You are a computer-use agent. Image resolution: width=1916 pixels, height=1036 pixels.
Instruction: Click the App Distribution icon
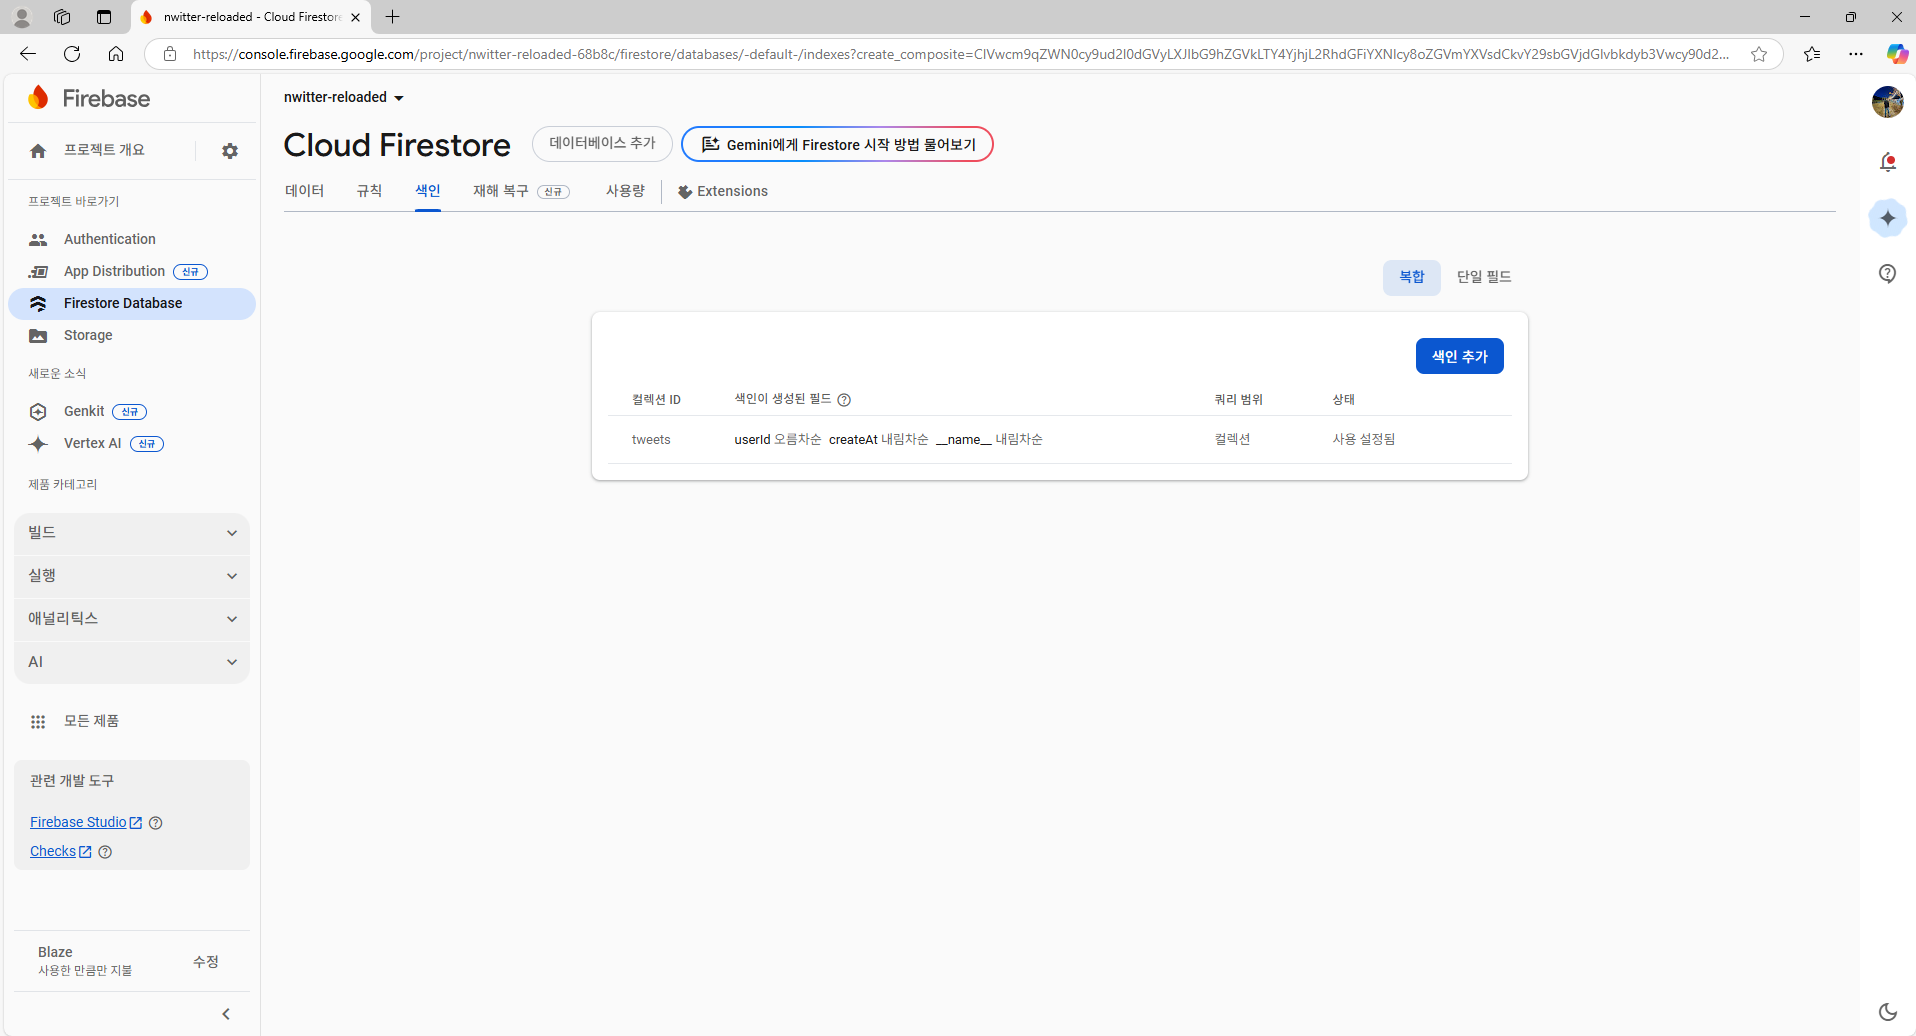click(x=38, y=272)
